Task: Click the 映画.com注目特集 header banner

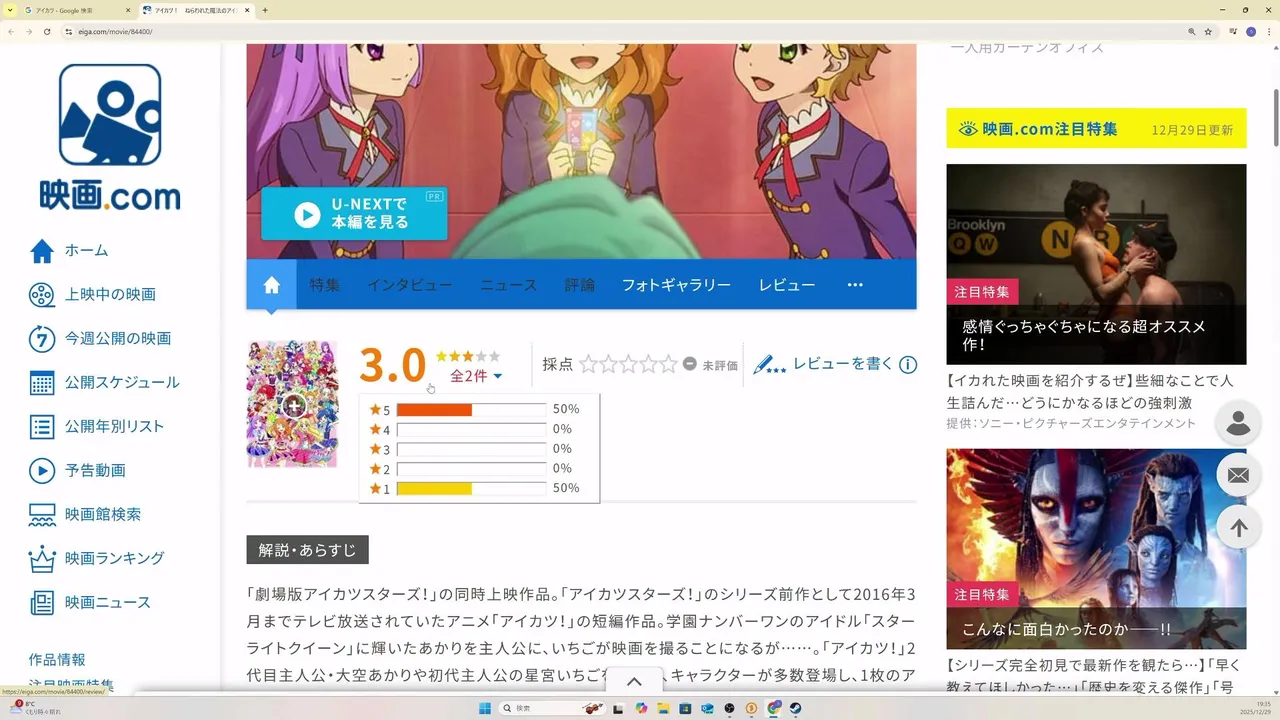Action: pyautogui.click(x=1097, y=128)
